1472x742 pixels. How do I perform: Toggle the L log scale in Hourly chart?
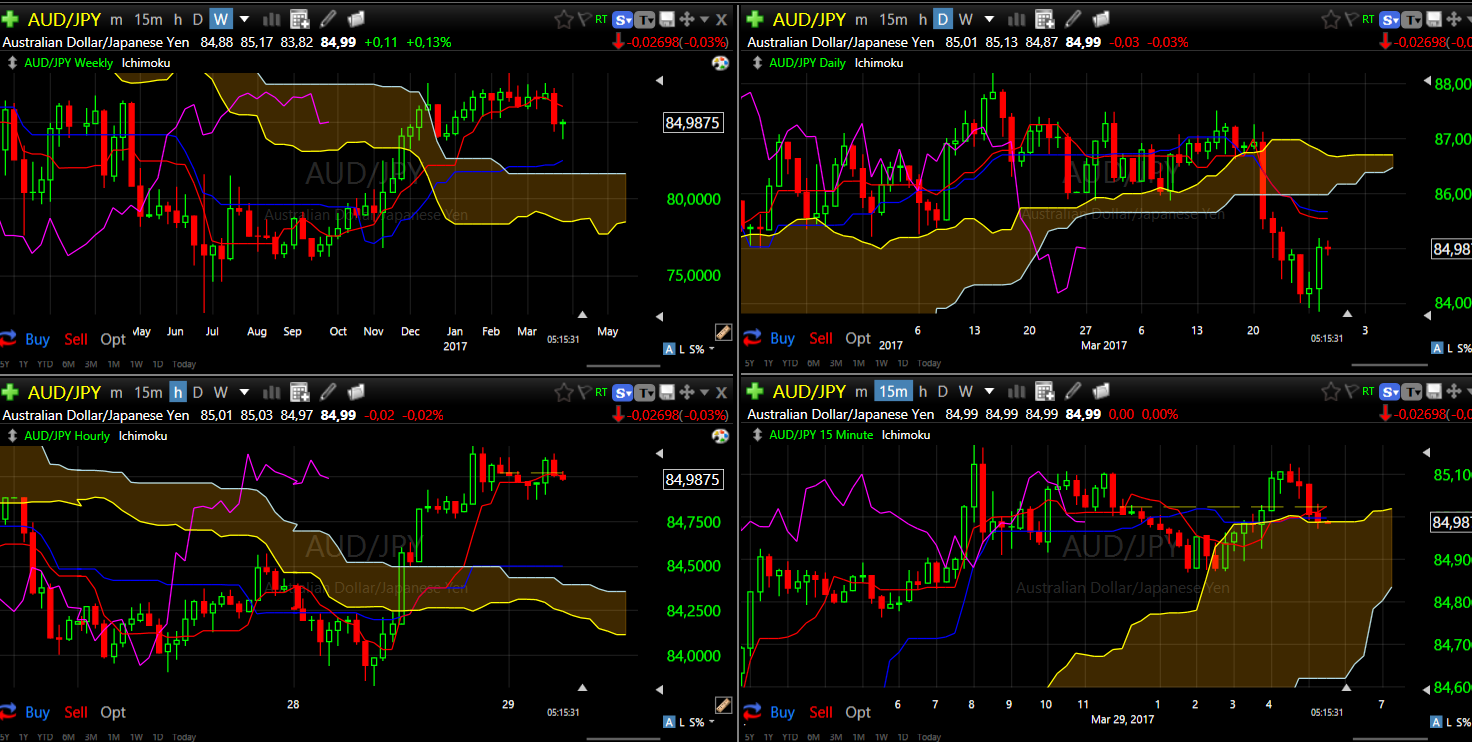click(x=683, y=721)
